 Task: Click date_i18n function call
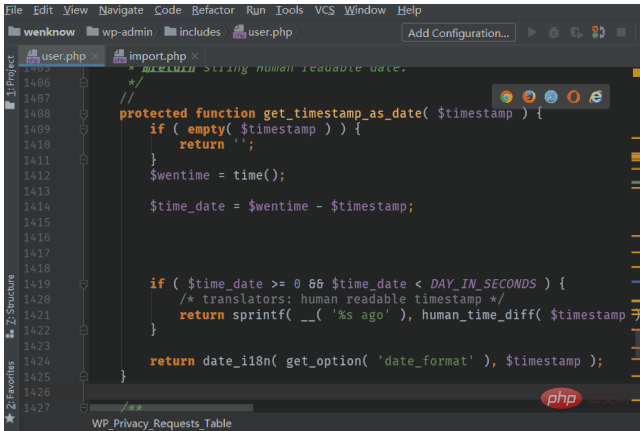[x=236, y=361]
